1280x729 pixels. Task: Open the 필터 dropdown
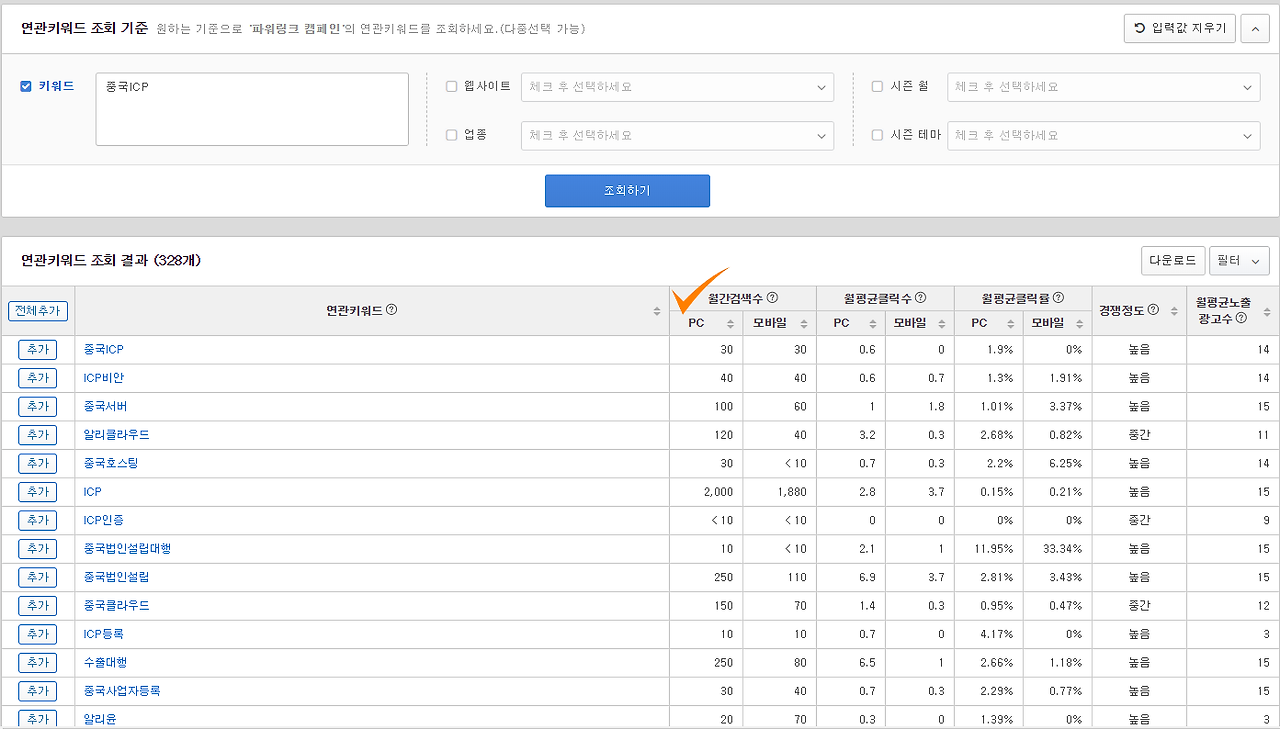1239,260
